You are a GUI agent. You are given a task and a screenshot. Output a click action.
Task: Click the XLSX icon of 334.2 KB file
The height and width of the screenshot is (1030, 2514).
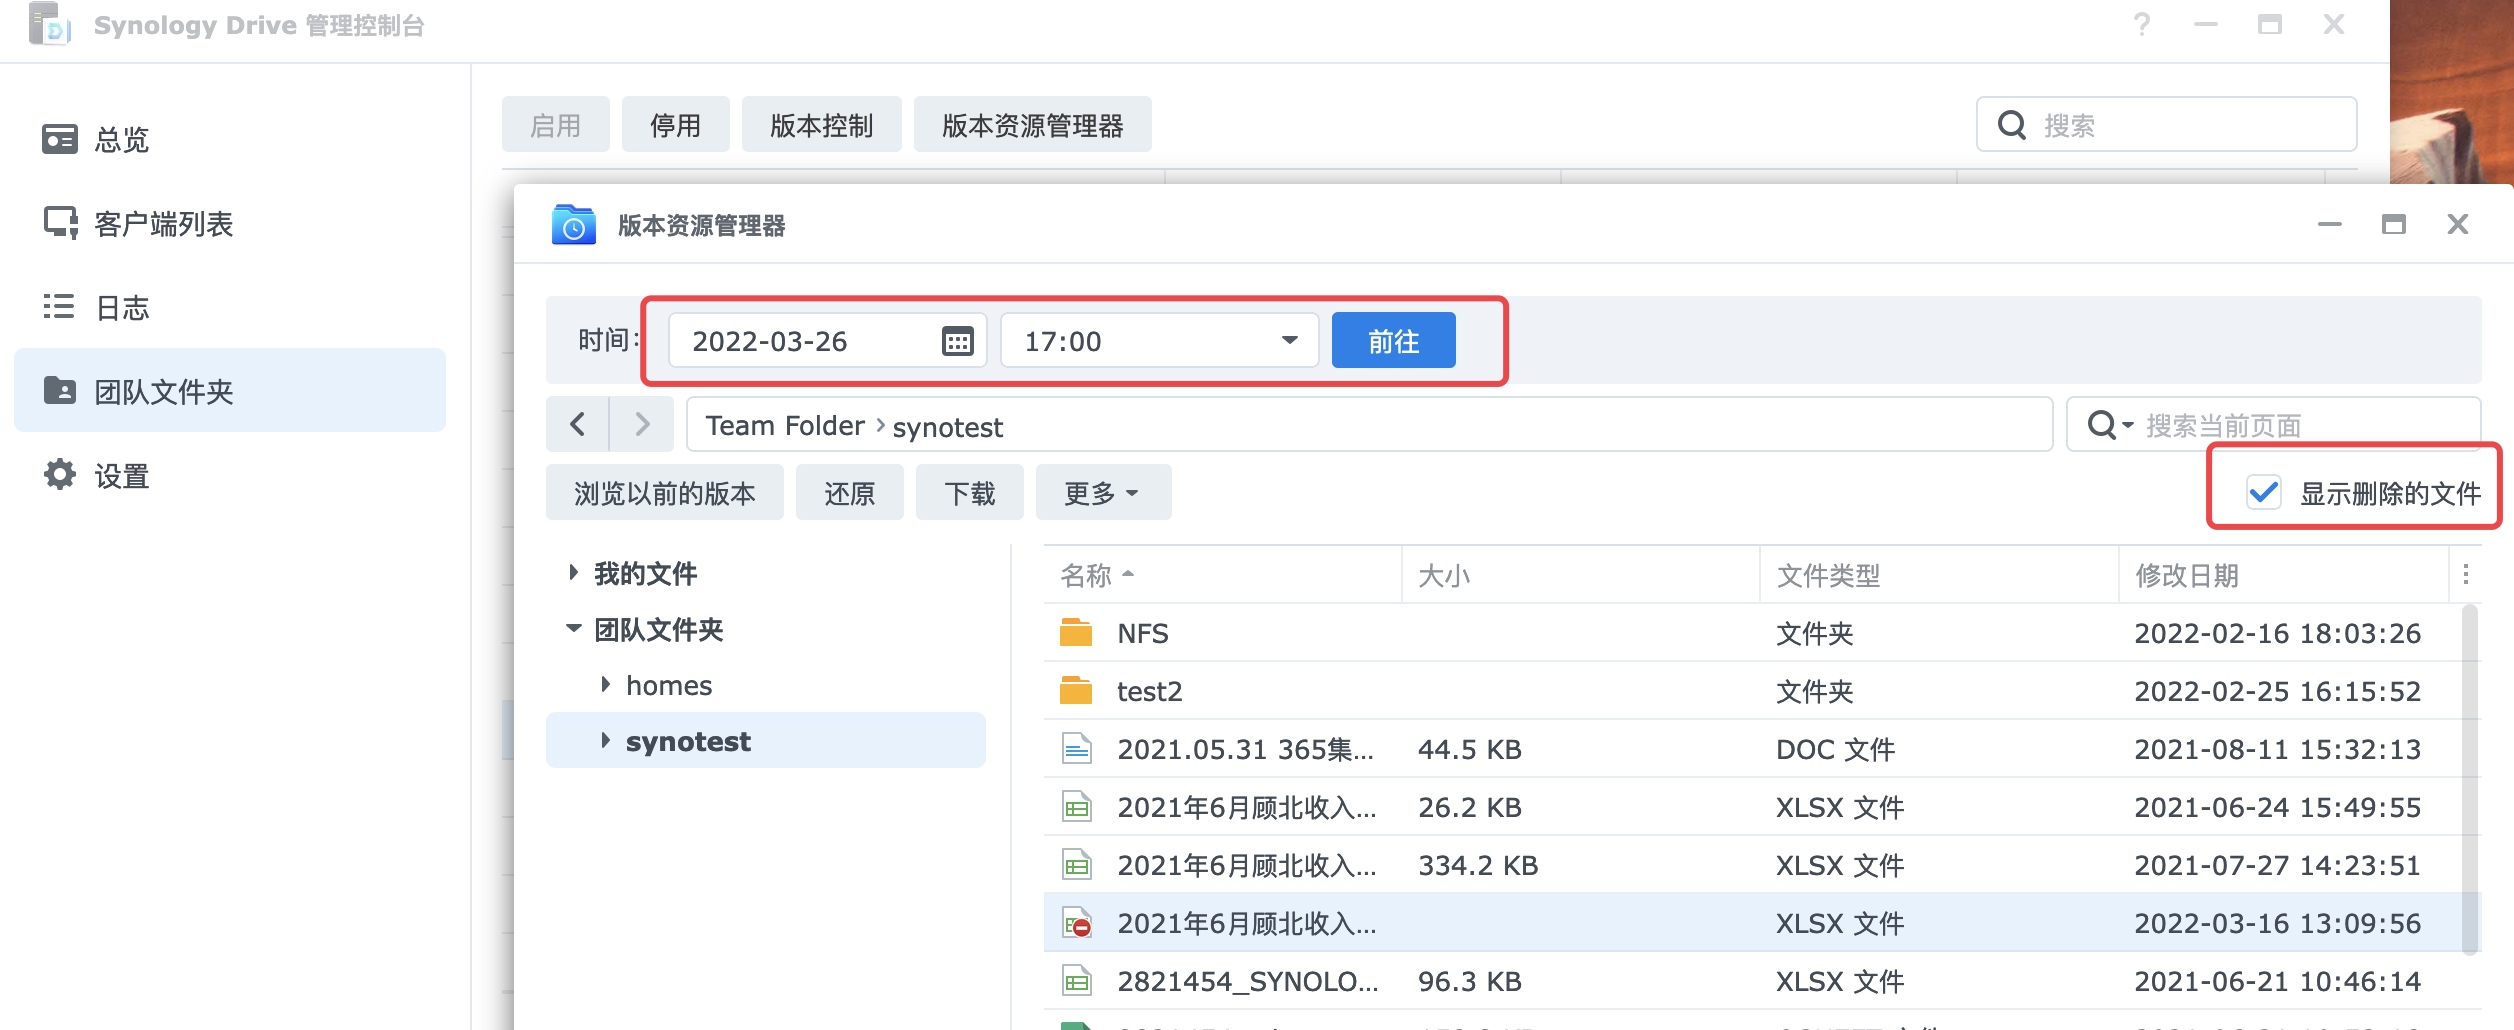(x=1076, y=864)
